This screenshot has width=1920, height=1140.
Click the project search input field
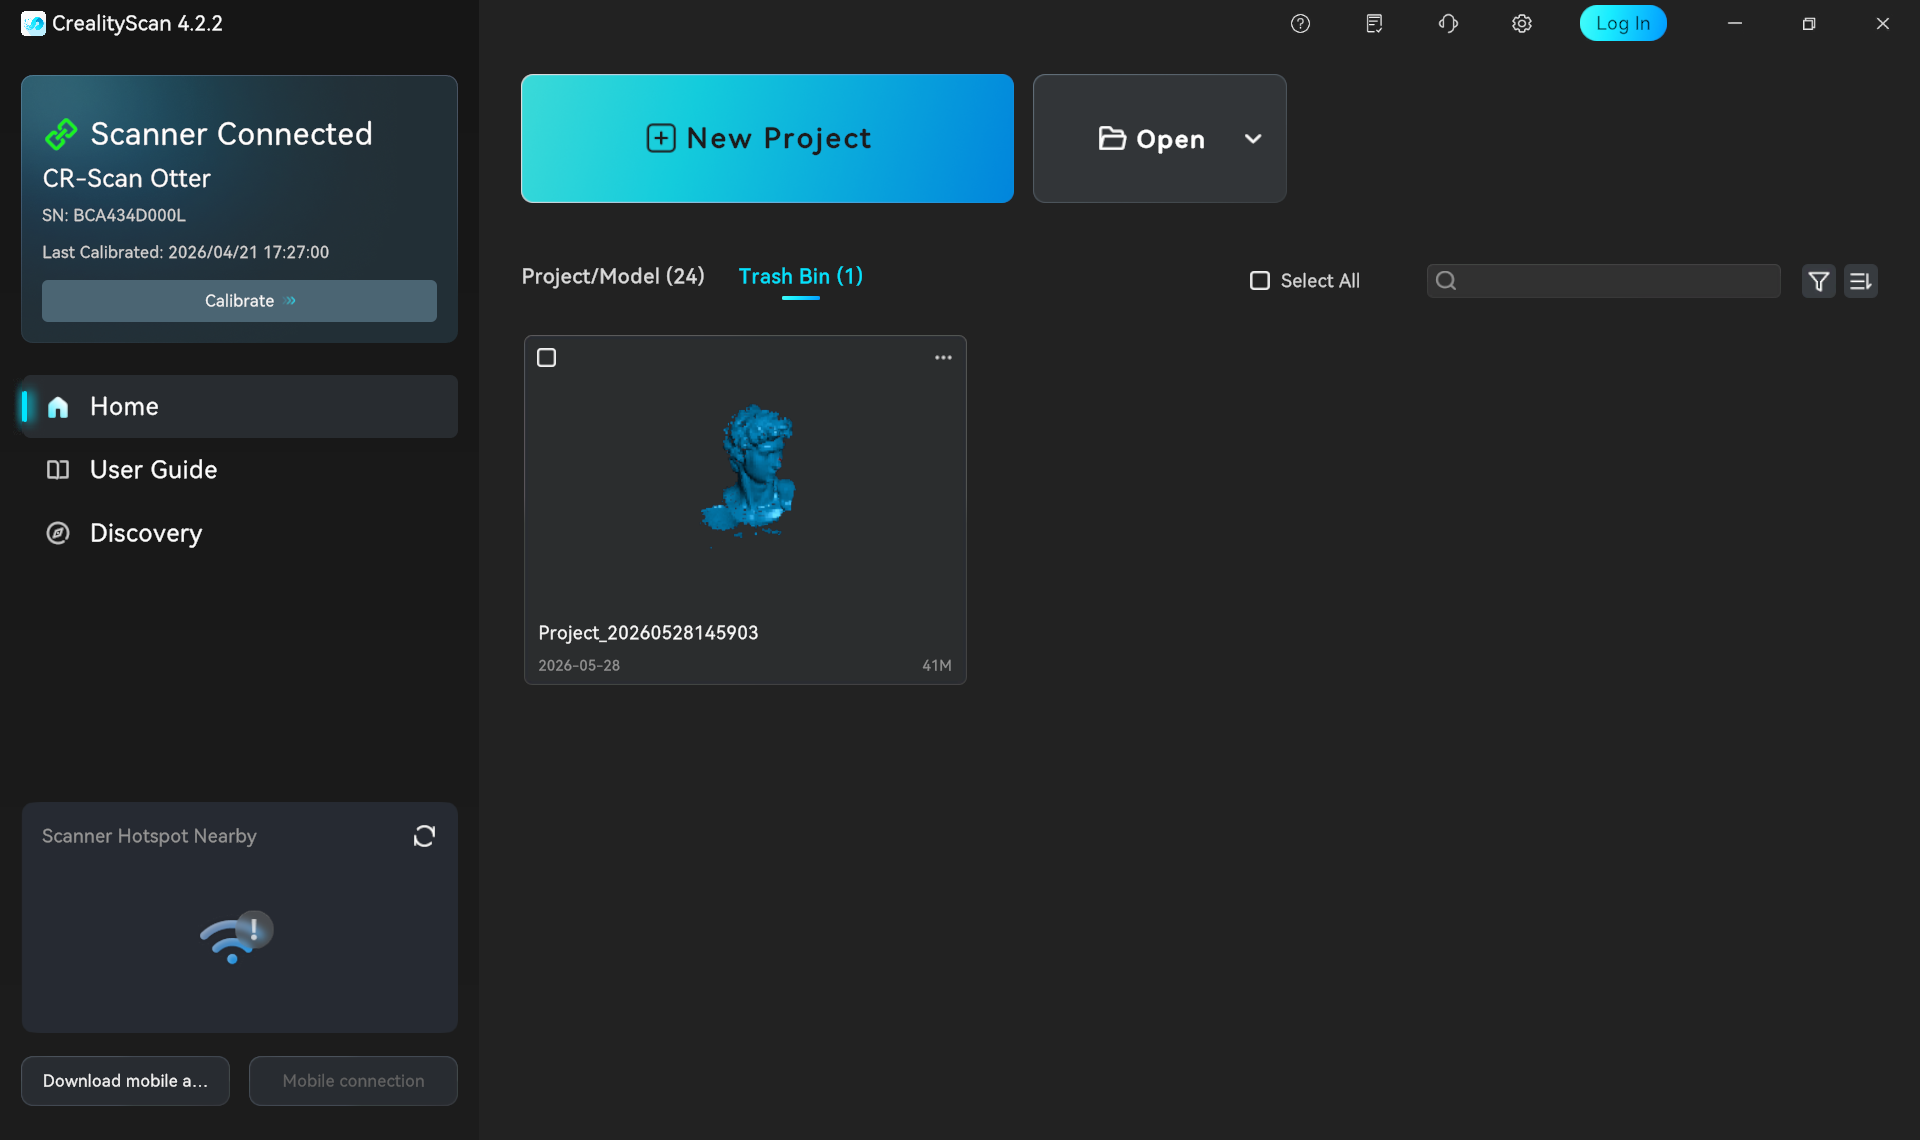[x=1603, y=281]
